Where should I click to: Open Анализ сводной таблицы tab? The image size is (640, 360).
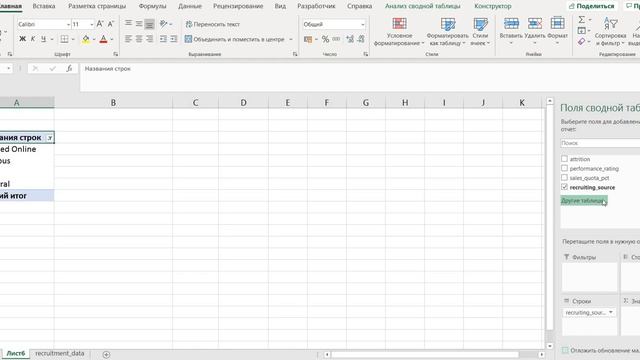pos(422,6)
